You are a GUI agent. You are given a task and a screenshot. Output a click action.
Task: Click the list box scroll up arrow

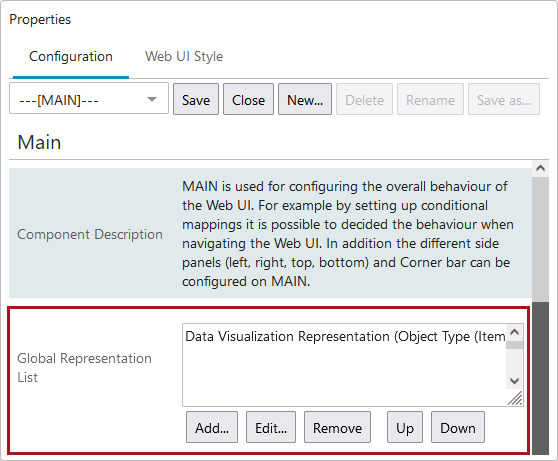(x=515, y=332)
